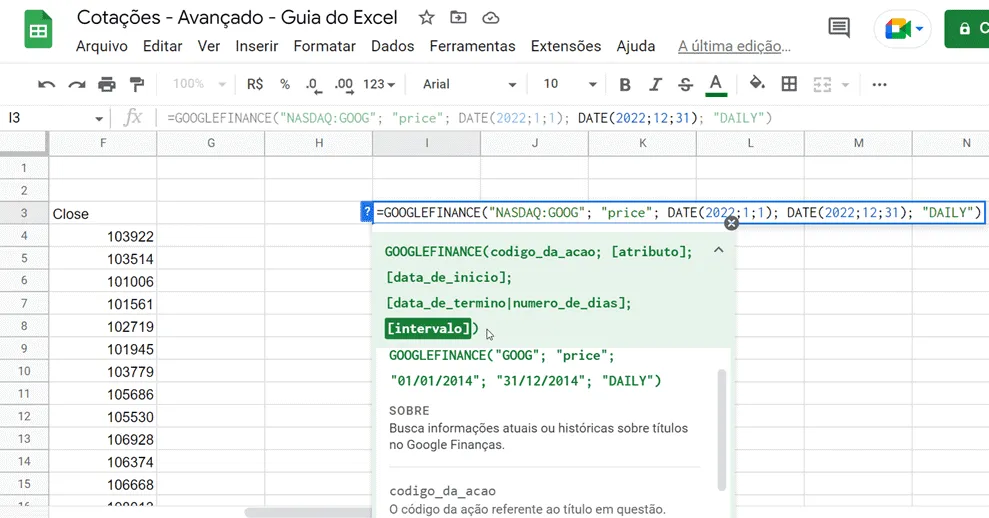Viewport: 989px width, 518px height.
Task: Click the select-all corner box
Action: 24,143
